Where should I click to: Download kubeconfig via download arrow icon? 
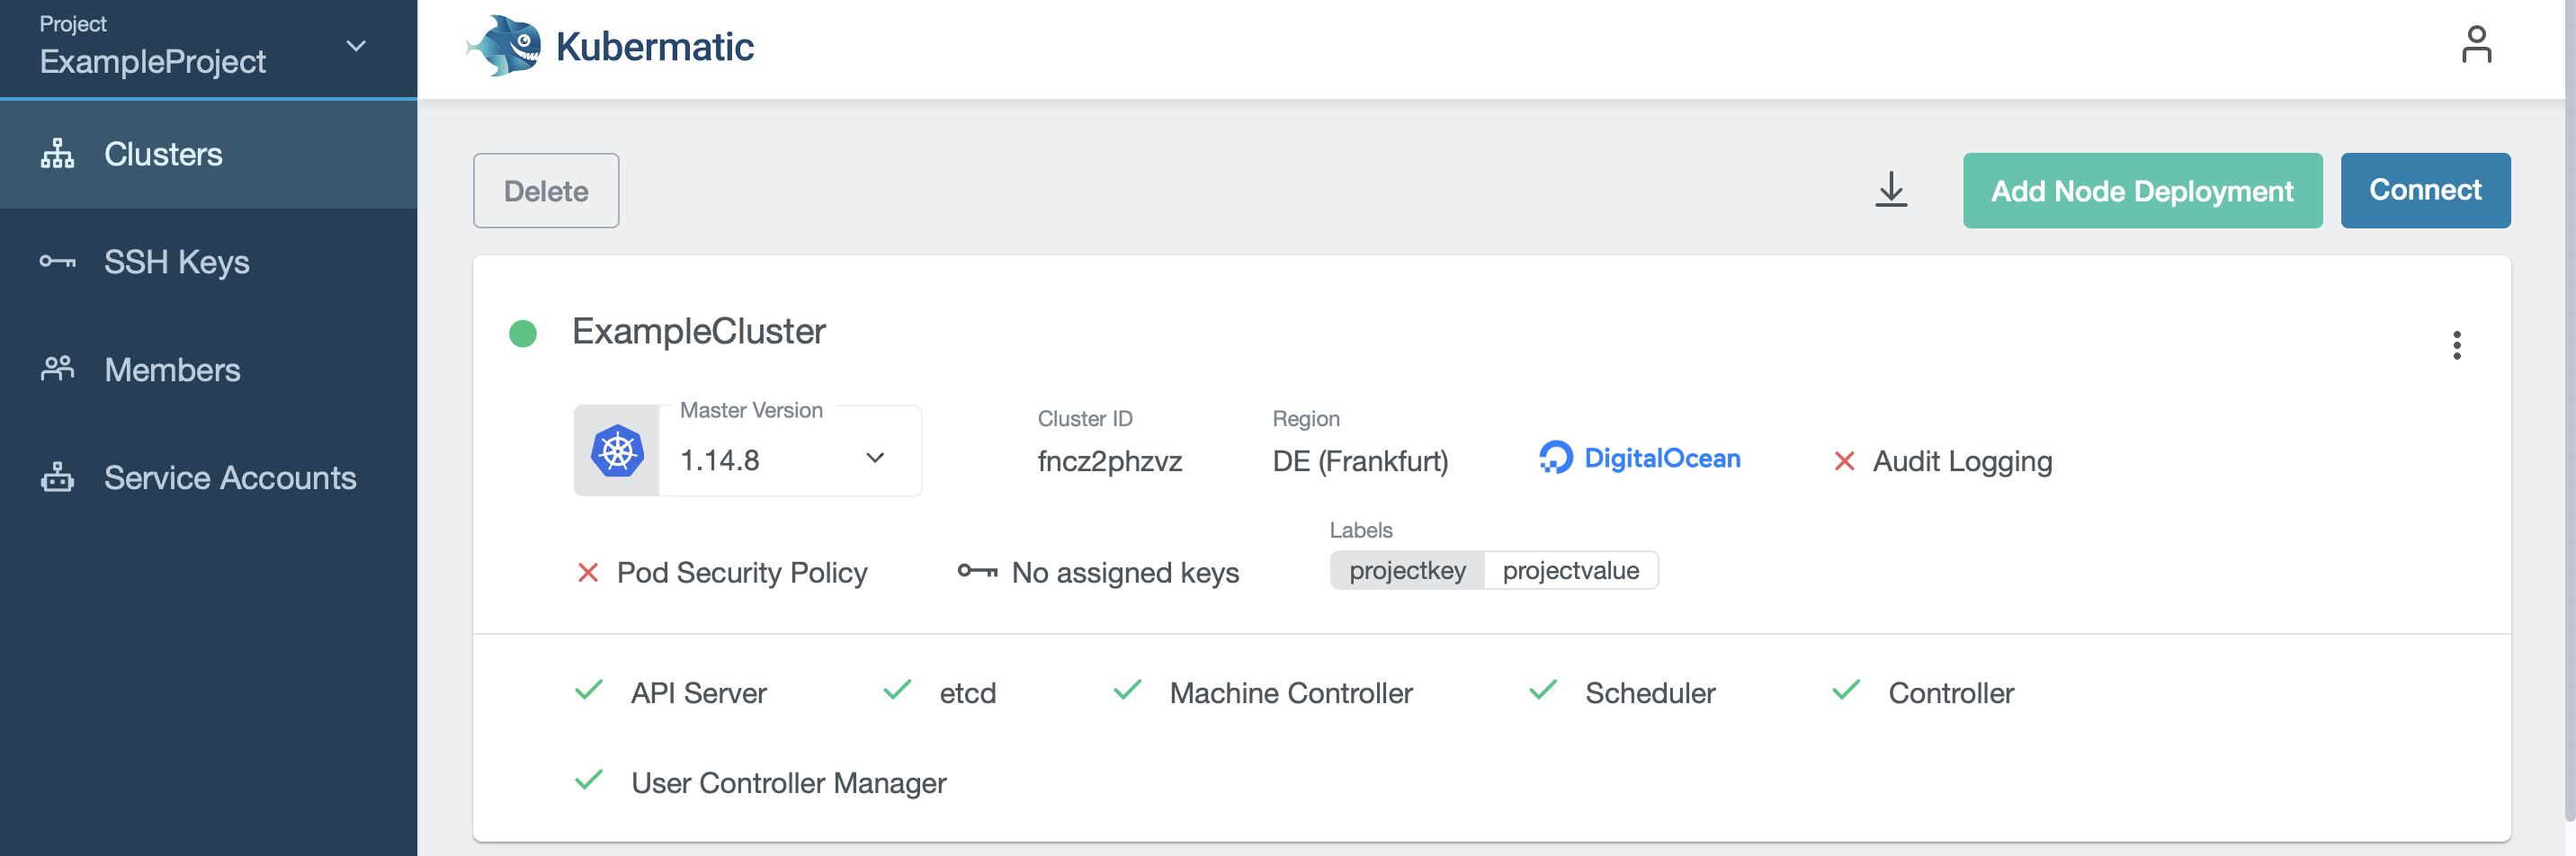1890,190
